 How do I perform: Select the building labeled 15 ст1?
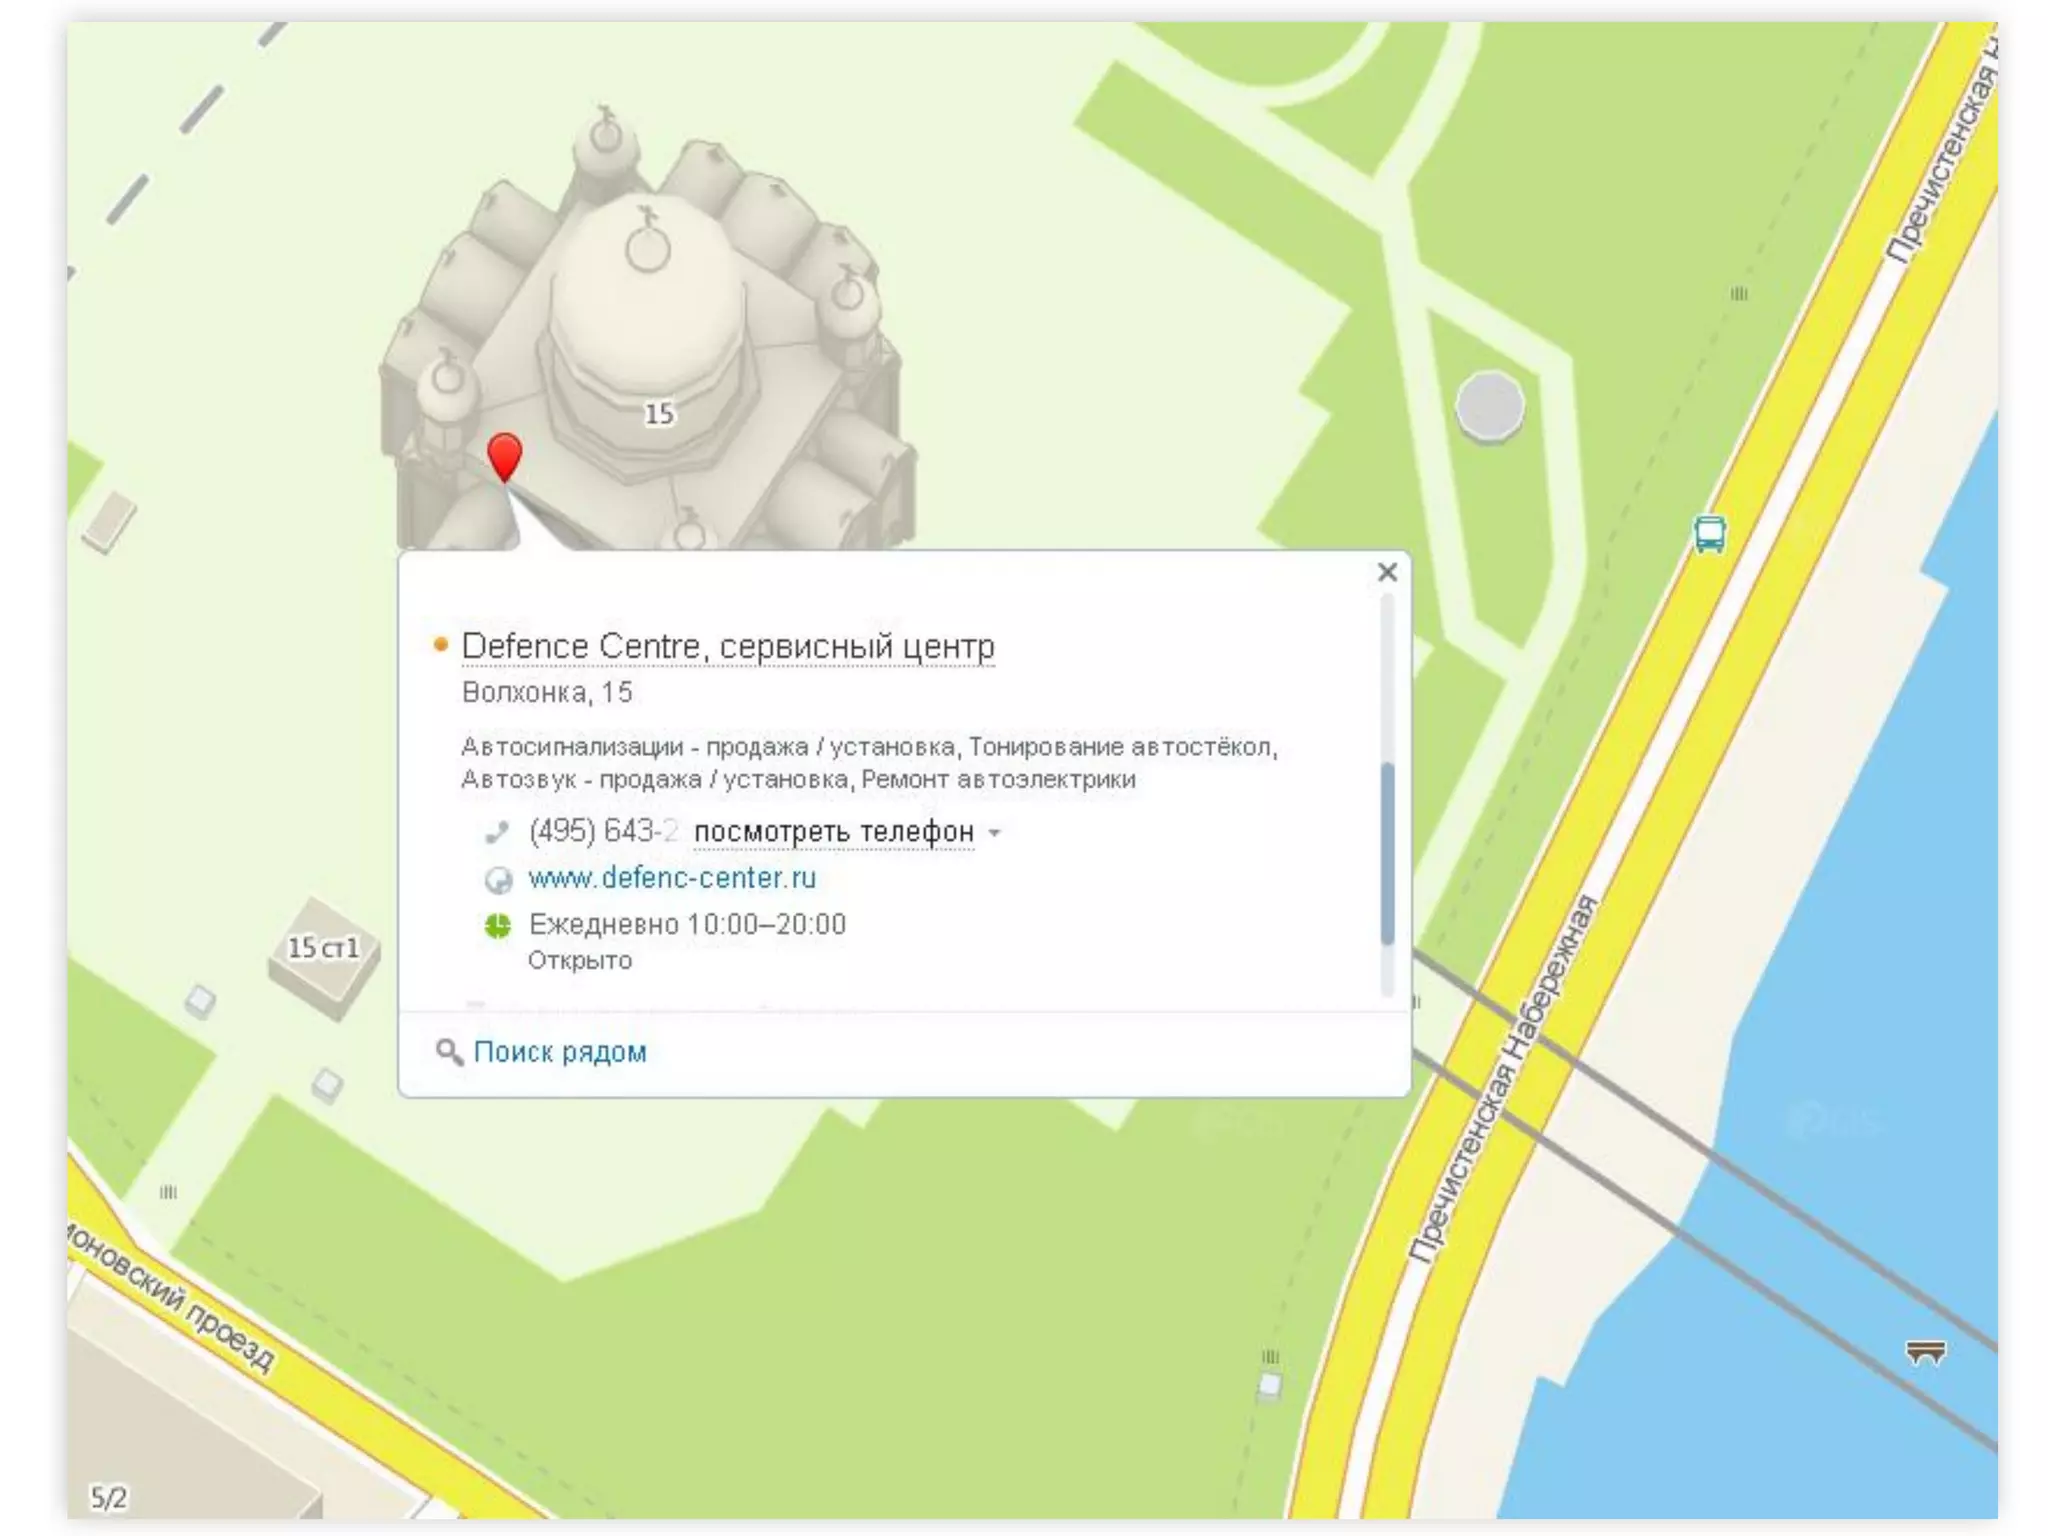tap(323, 956)
